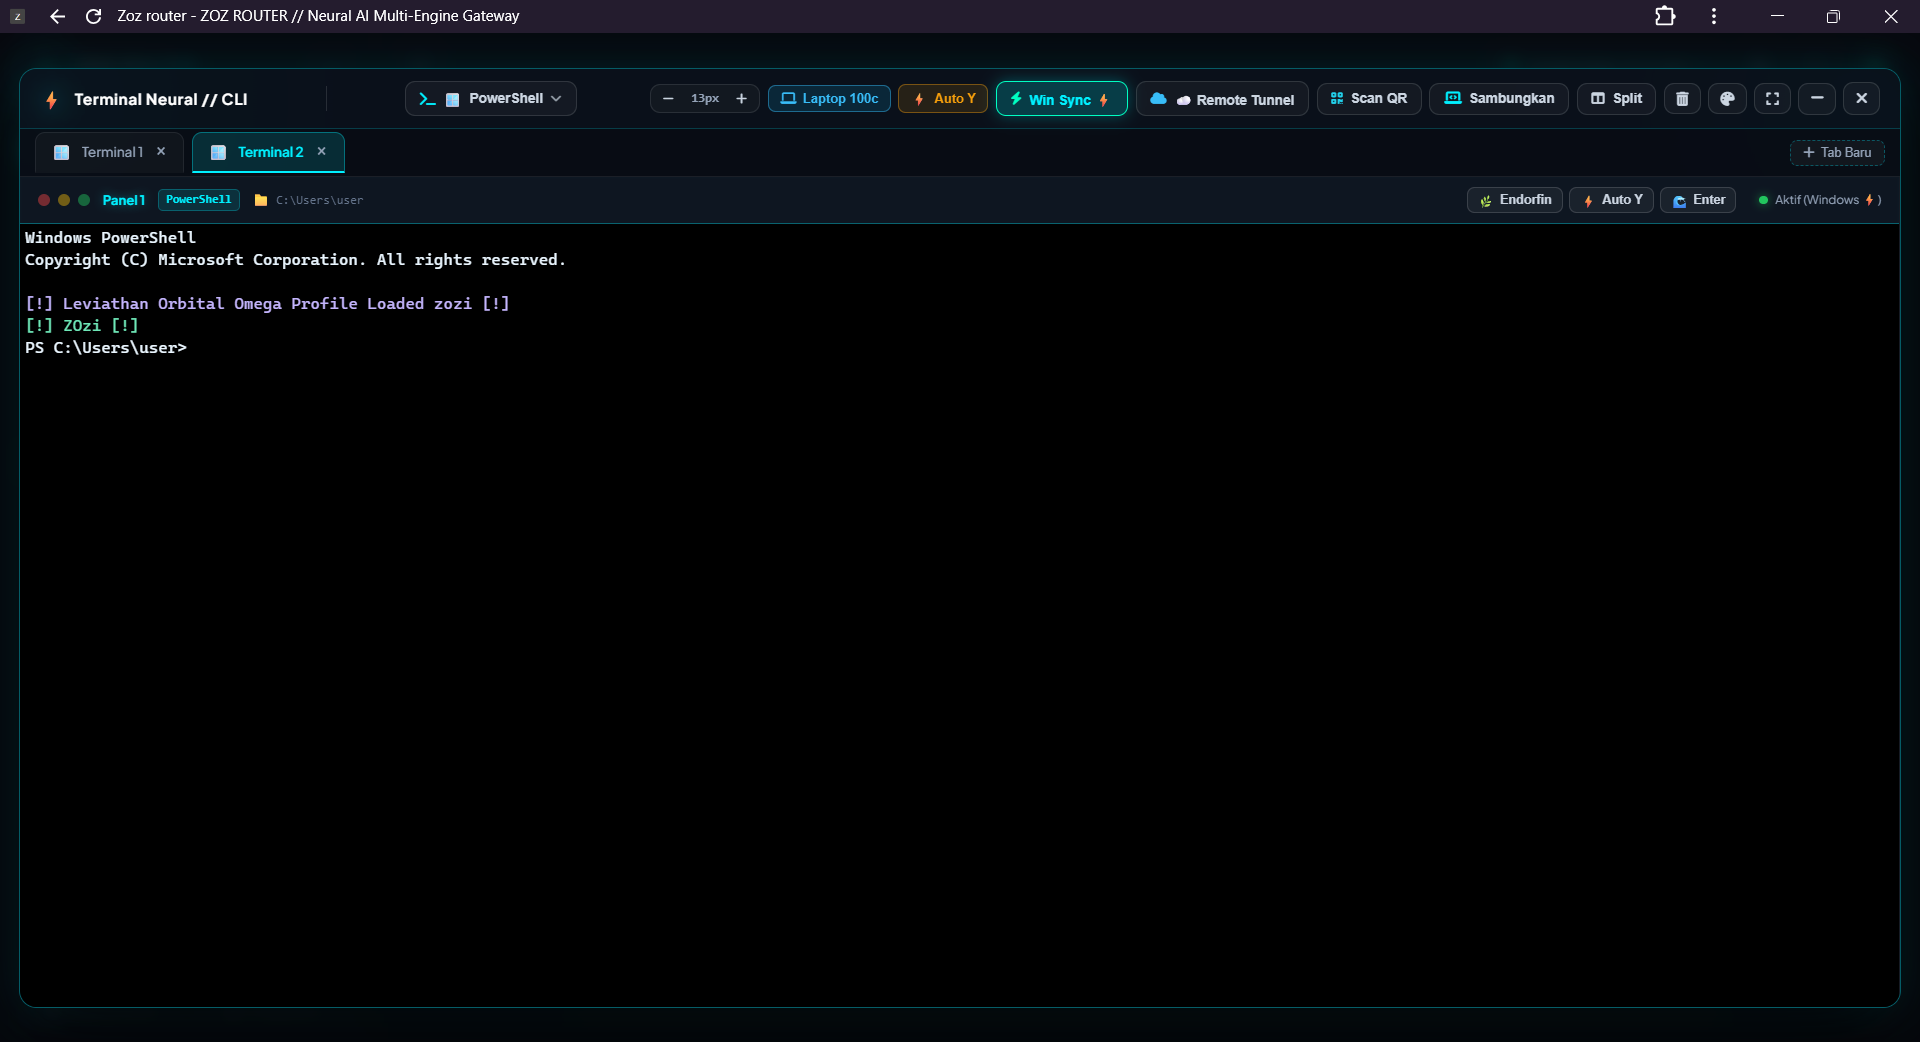Toggle Auto Y in the panel header
1920x1042 pixels.
pyautogui.click(x=1612, y=200)
